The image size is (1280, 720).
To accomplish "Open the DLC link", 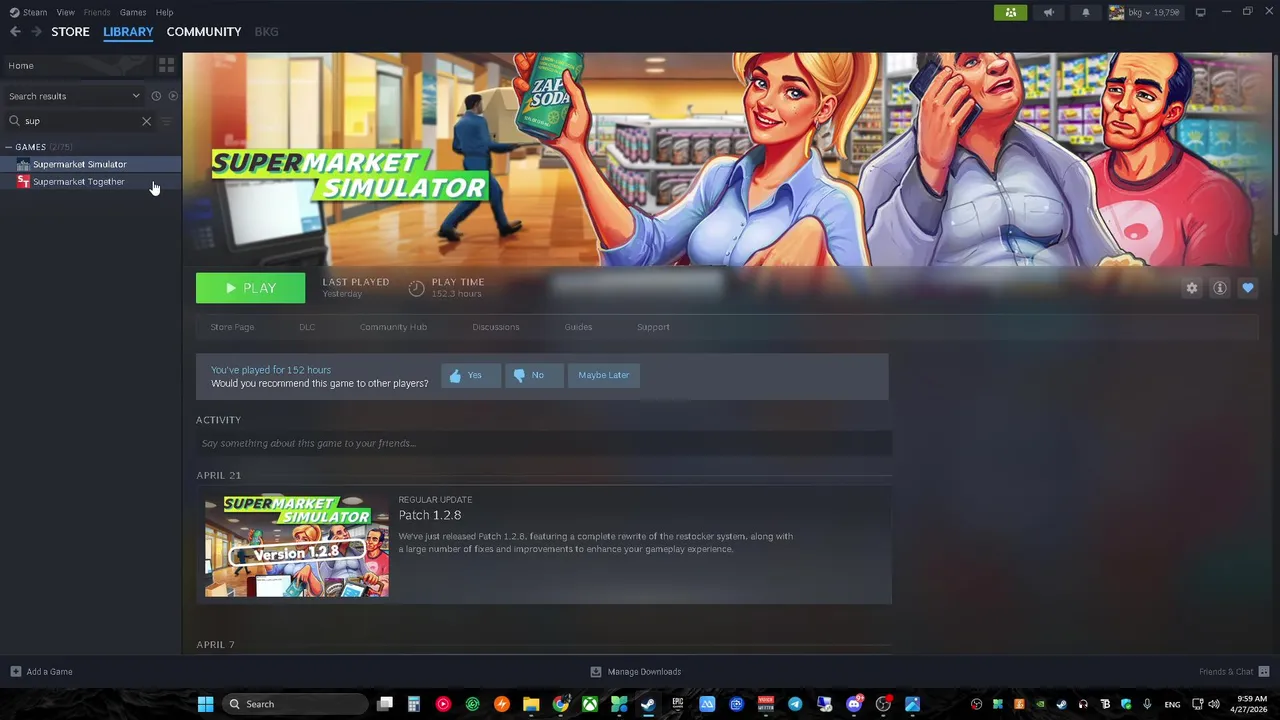I will (307, 327).
